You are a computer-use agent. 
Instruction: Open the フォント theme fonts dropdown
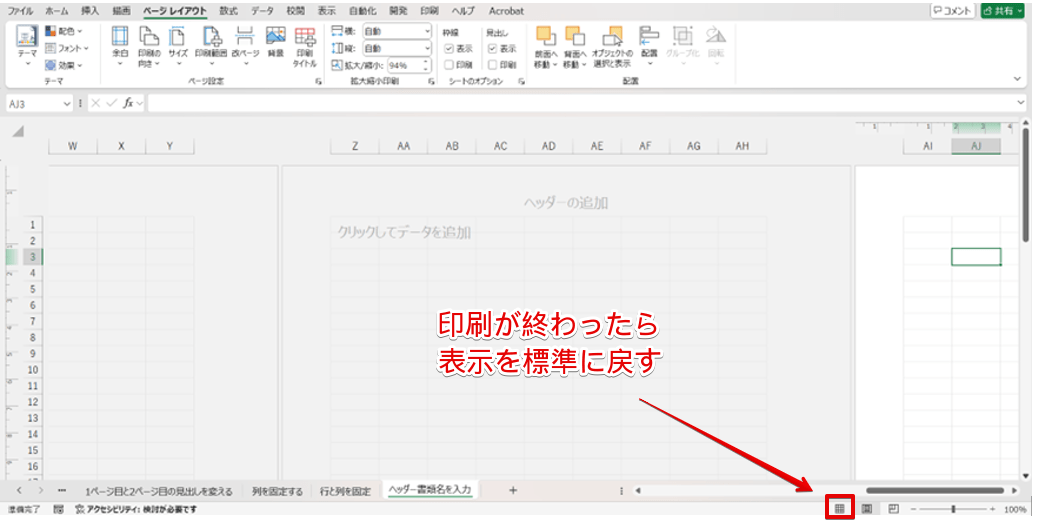click(67, 48)
